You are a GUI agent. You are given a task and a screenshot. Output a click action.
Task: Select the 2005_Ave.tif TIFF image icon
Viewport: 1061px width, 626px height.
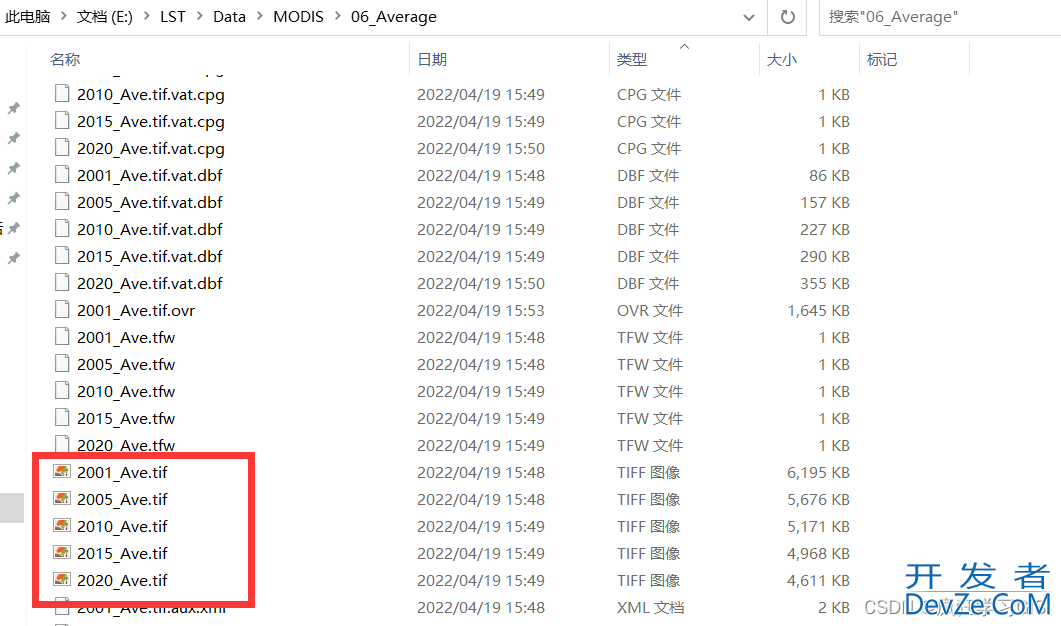[x=62, y=499]
